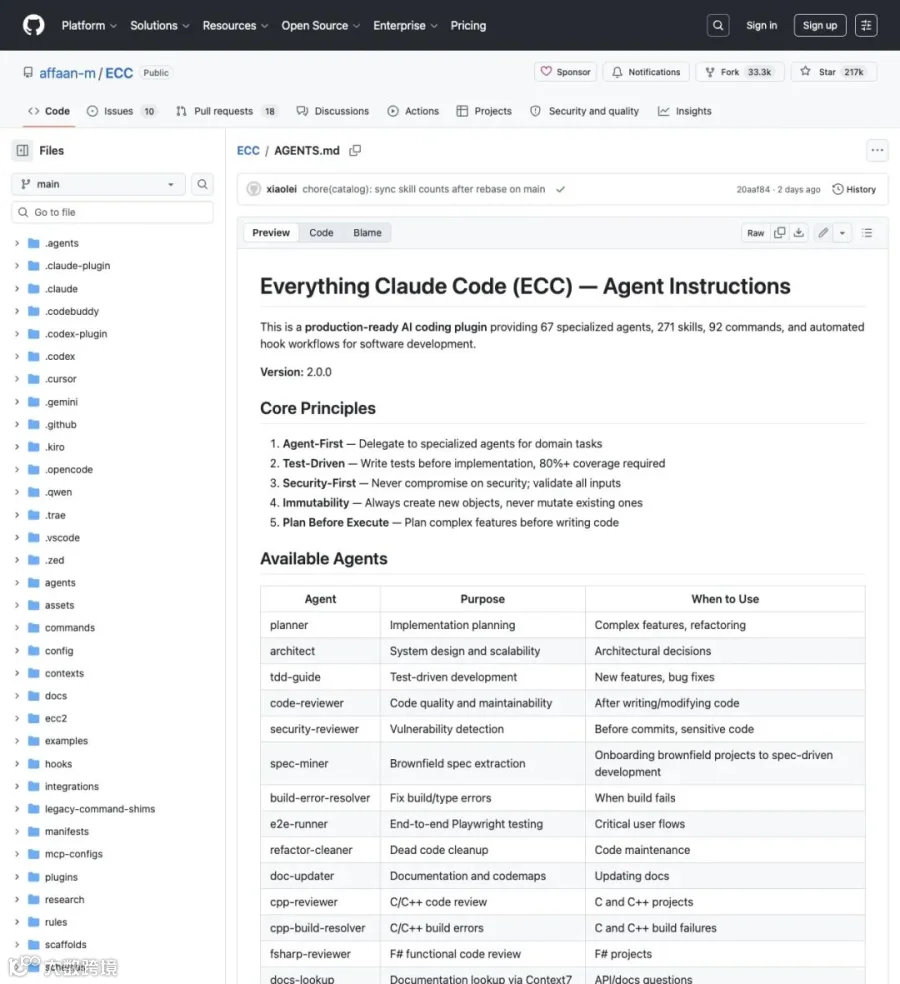The width and height of the screenshot is (900, 984).
Task: Open the History link
Action: coord(854,190)
